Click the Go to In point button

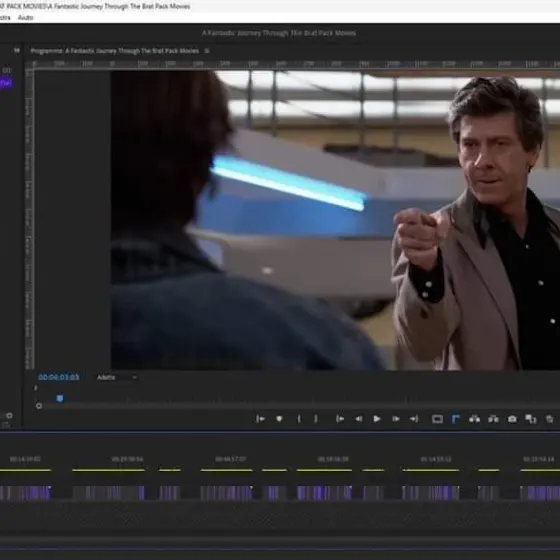click(x=340, y=419)
